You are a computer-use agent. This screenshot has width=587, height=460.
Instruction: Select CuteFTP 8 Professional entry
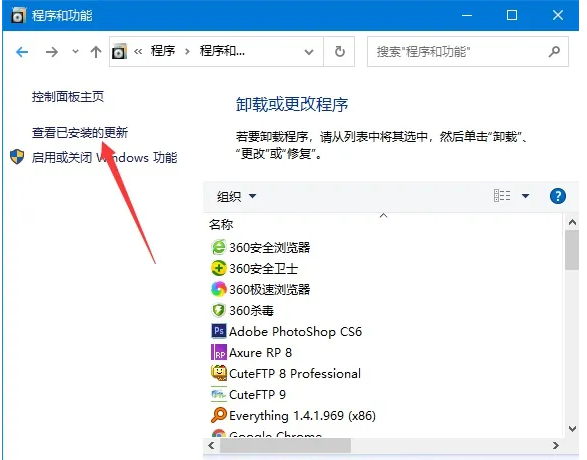295,374
